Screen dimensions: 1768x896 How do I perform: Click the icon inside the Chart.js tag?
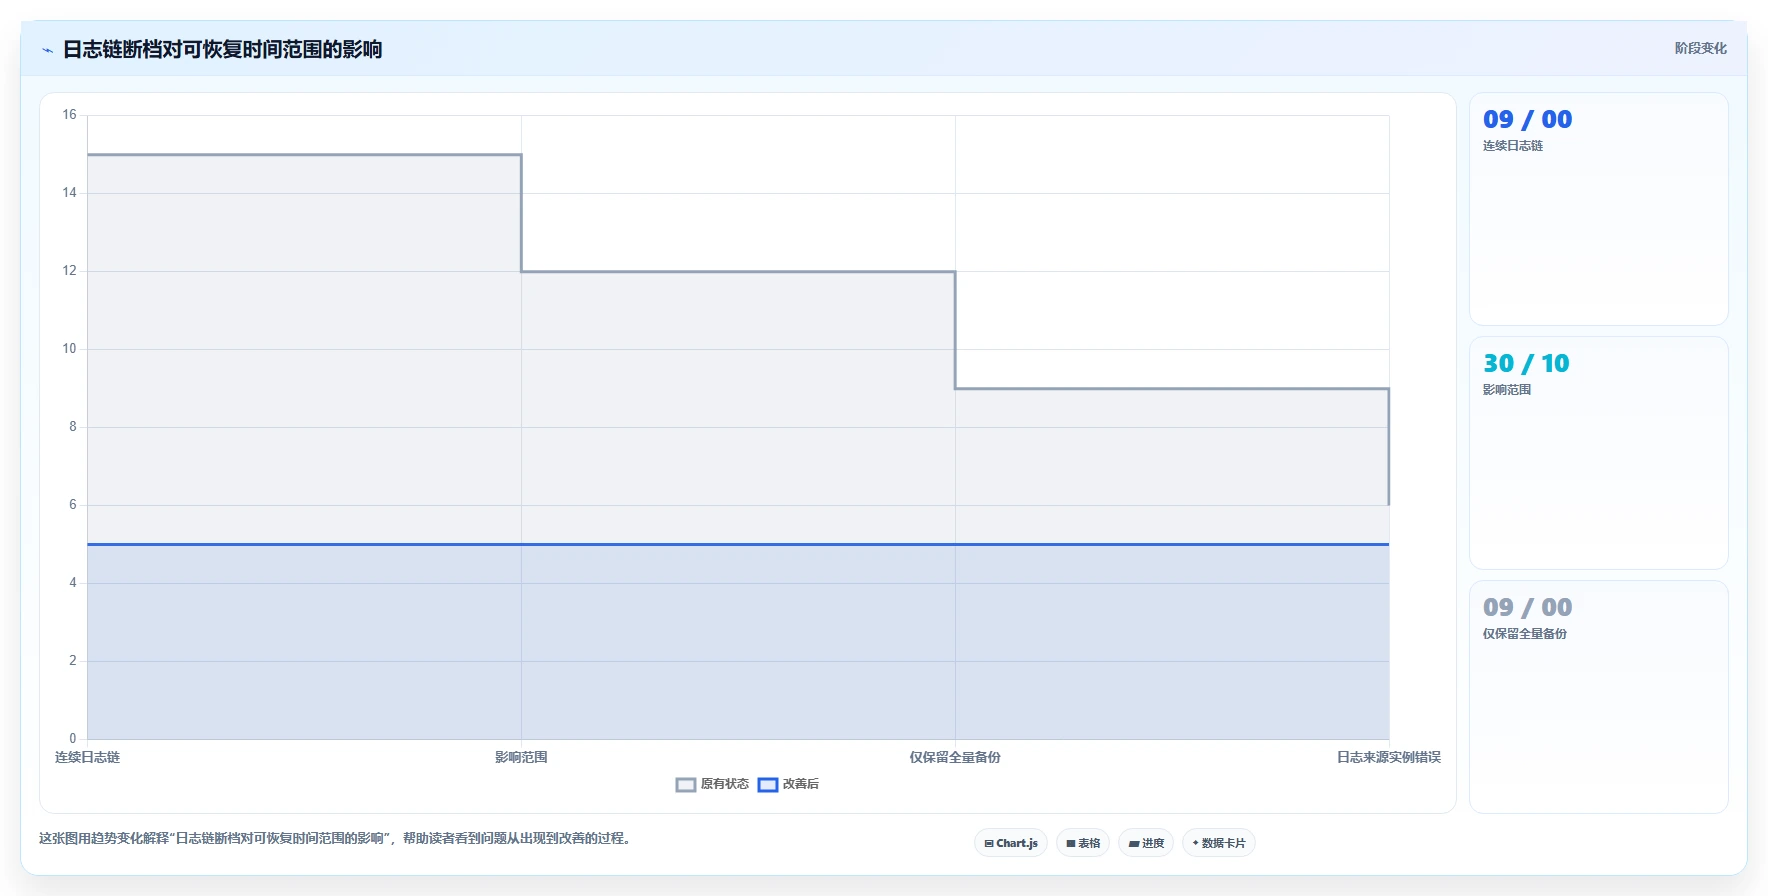989,843
